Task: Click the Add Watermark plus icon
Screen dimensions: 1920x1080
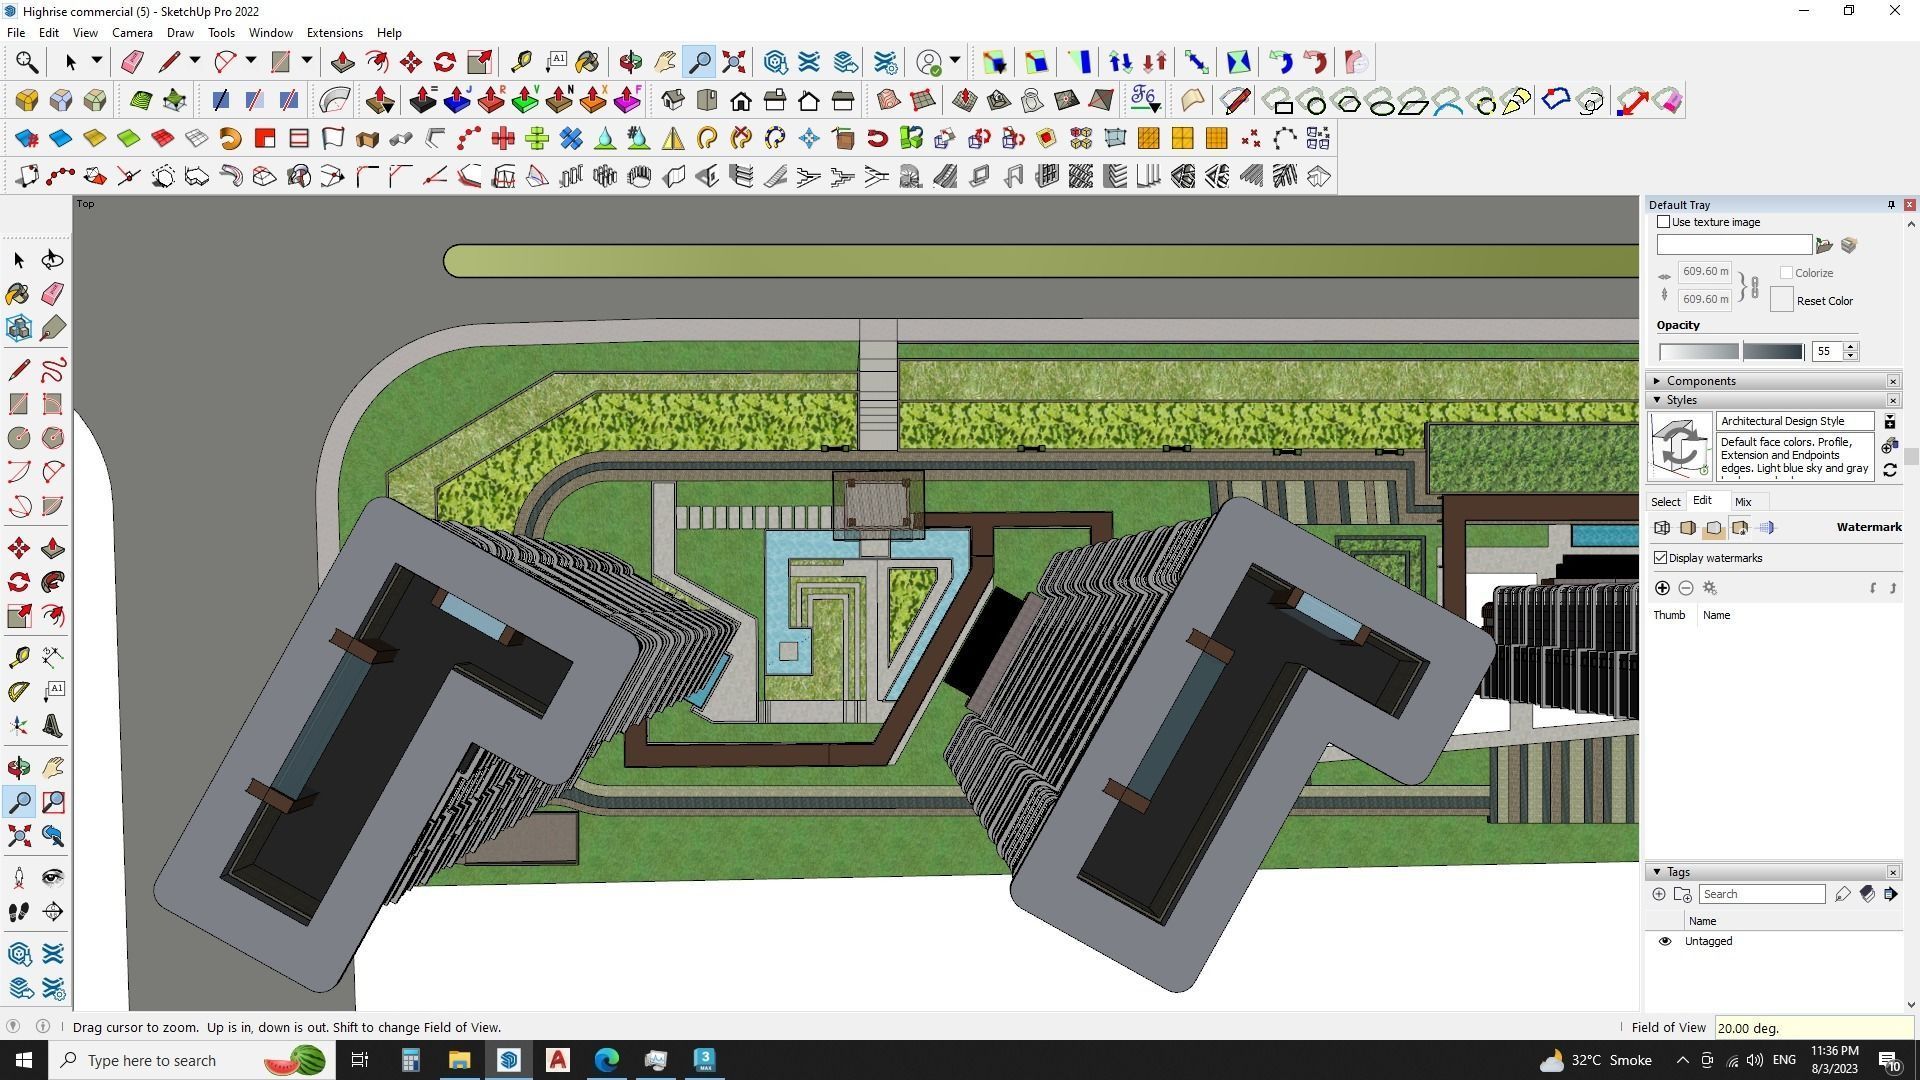Action: (1662, 588)
